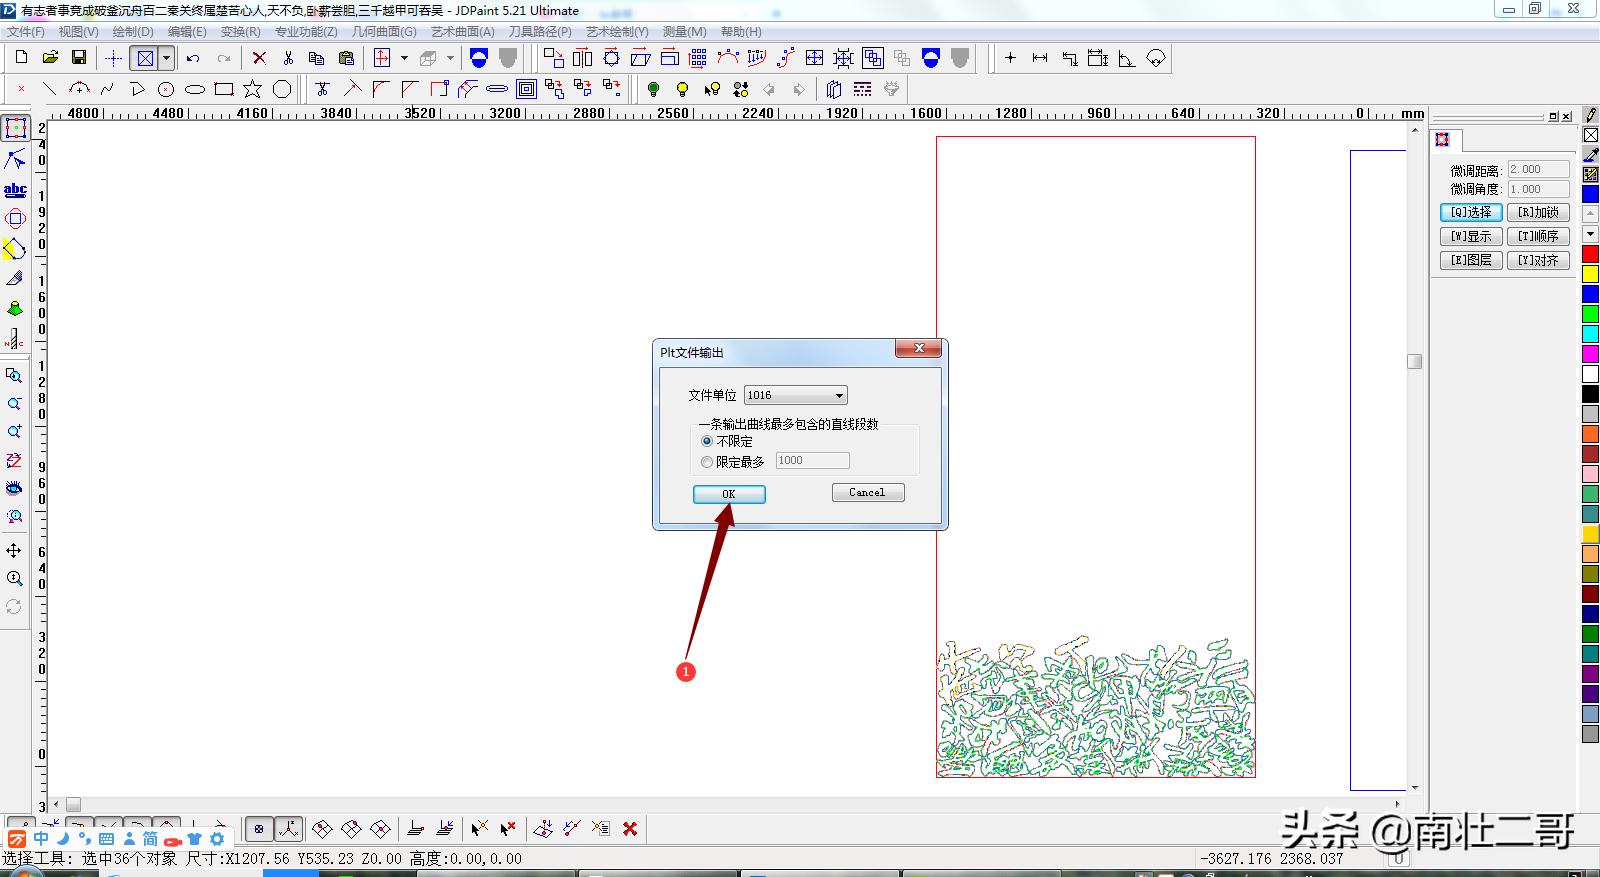Image resolution: width=1600 pixels, height=877 pixels.
Task: Open the 文件(F) menu
Action: pyautogui.click(x=26, y=32)
